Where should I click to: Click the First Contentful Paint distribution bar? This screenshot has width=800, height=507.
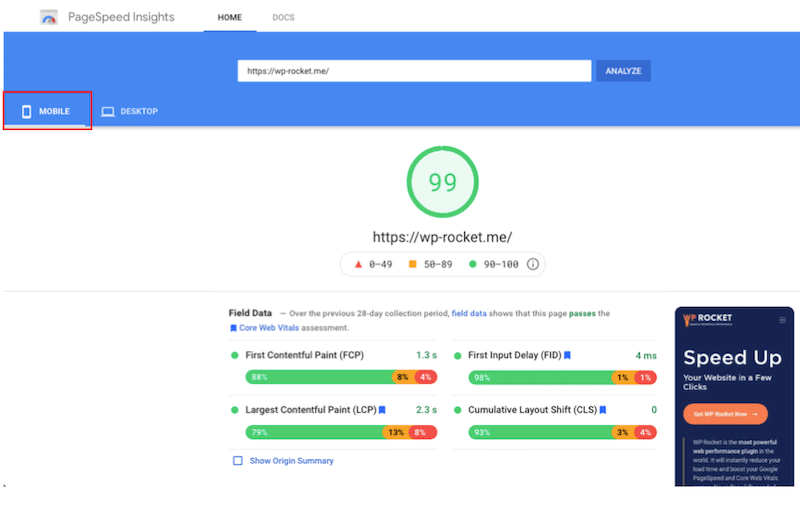coord(341,377)
